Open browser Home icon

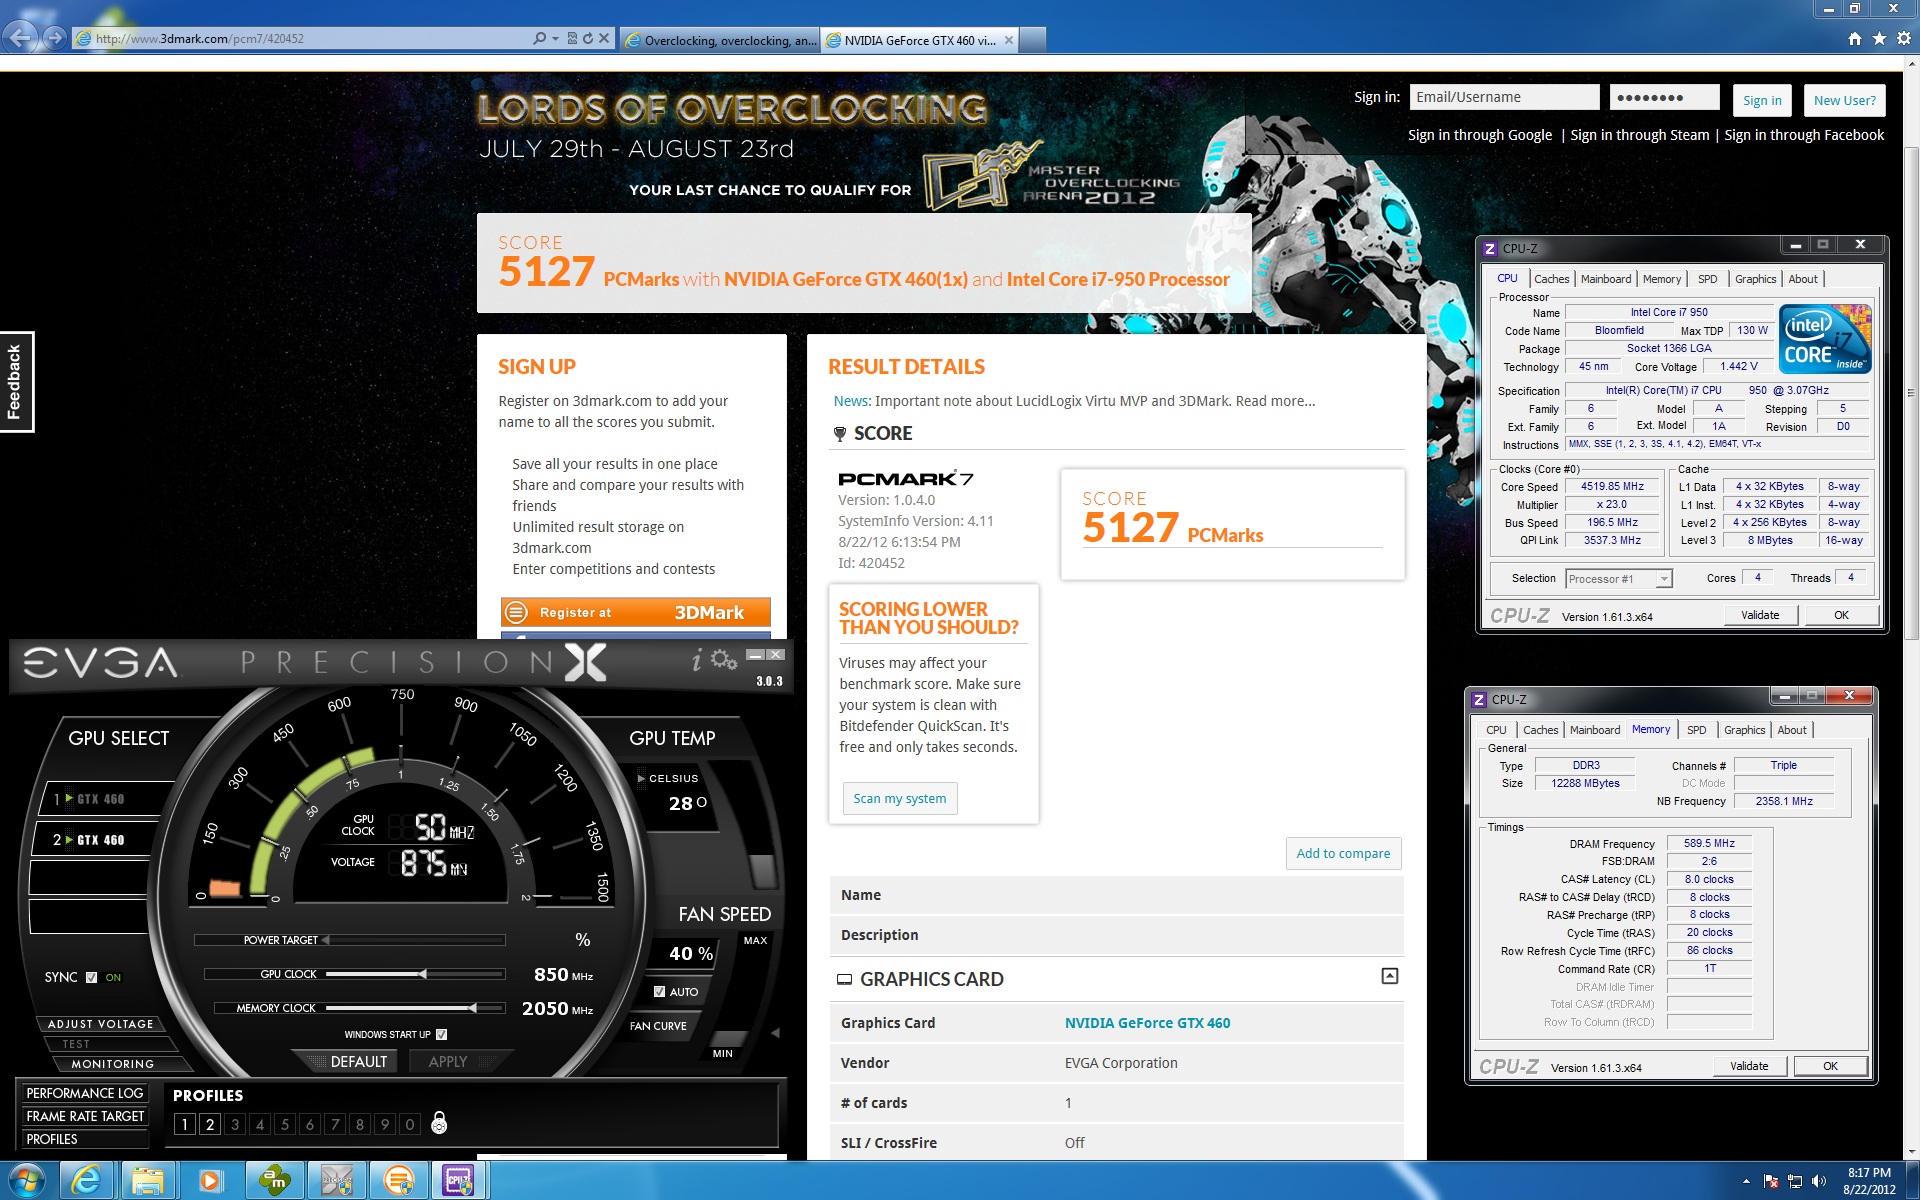[1855, 38]
